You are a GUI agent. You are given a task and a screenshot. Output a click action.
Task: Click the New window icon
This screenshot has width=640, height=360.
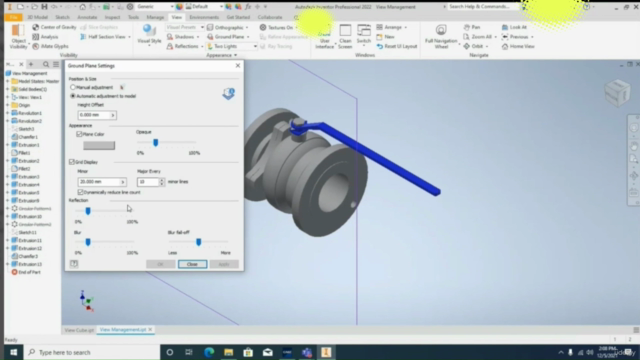click(380, 37)
